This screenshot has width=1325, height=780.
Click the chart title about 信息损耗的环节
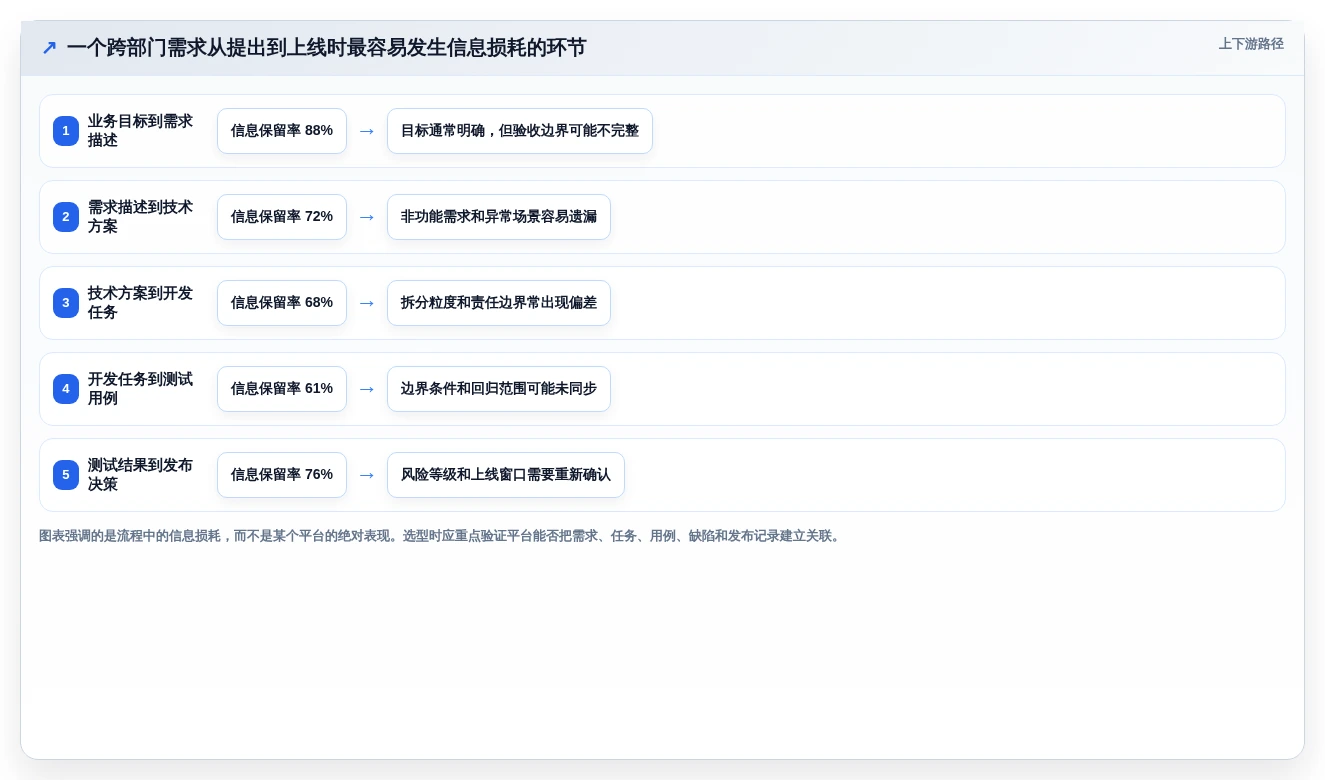click(326, 48)
